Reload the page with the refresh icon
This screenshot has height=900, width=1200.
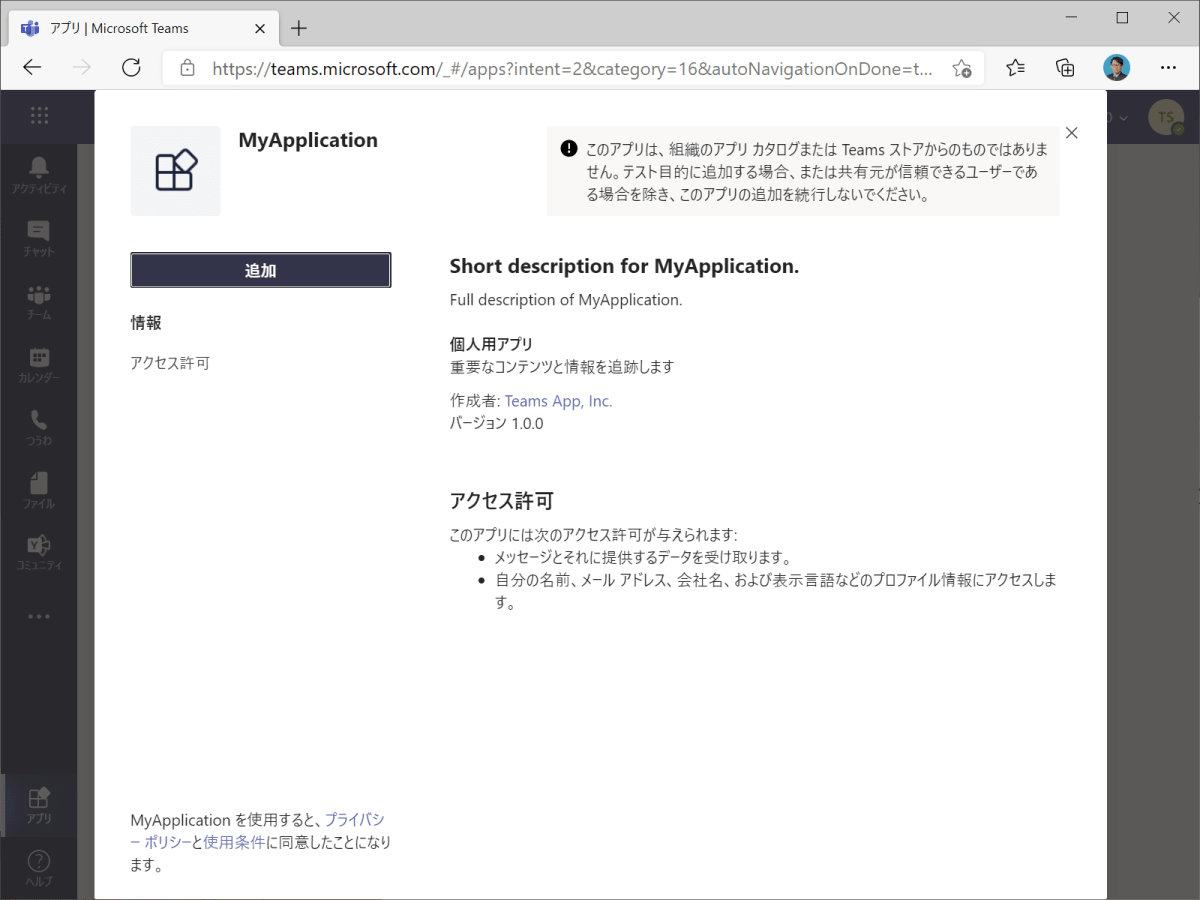(131, 67)
